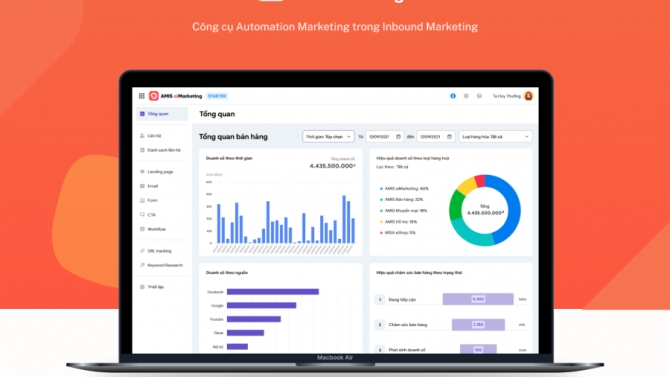
Task: Click the 4.435.500.000 total above bar chart
Action: point(332,166)
